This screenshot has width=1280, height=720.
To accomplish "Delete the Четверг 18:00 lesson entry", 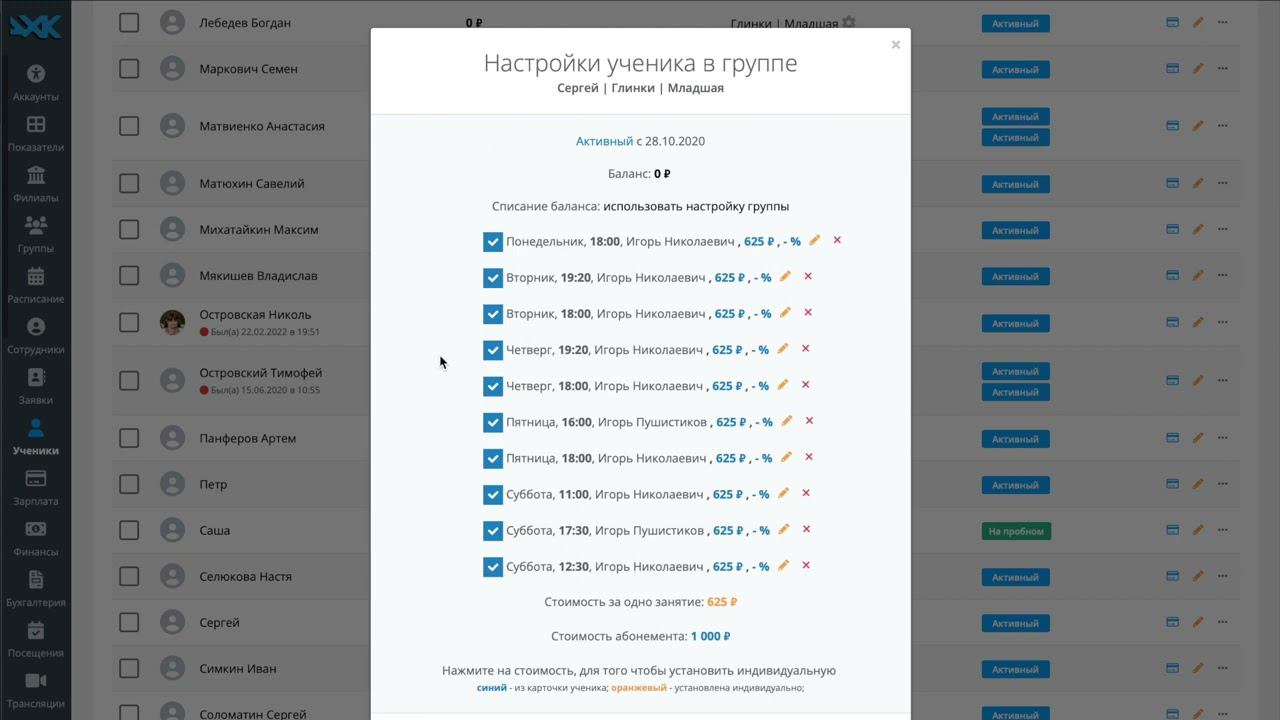I will tap(805, 384).
